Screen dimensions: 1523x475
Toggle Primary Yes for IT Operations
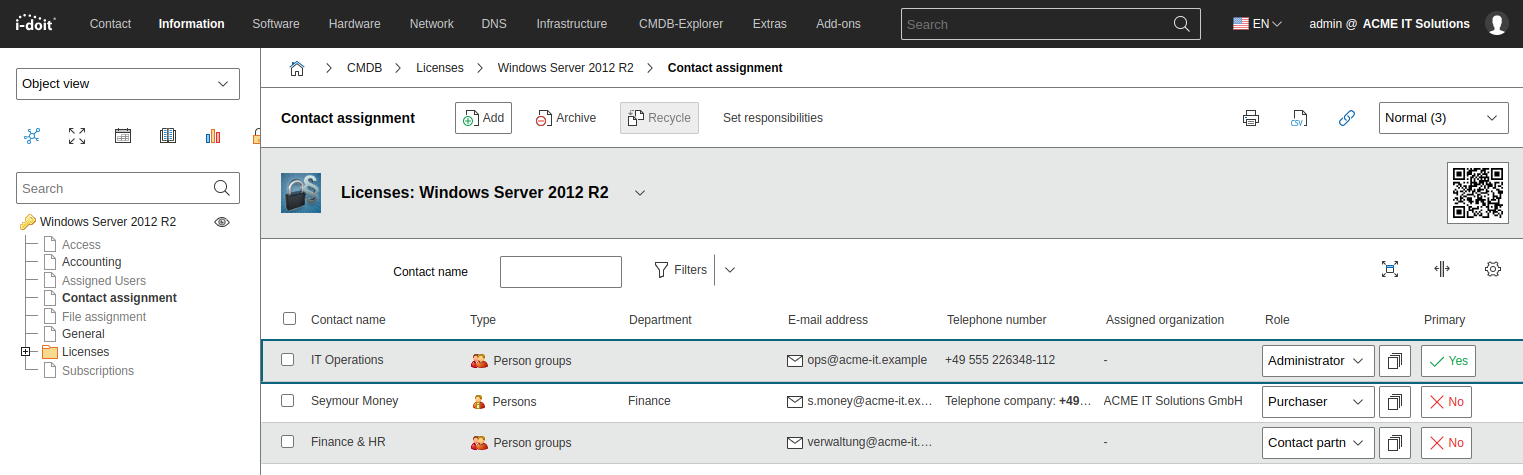(1448, 361)
